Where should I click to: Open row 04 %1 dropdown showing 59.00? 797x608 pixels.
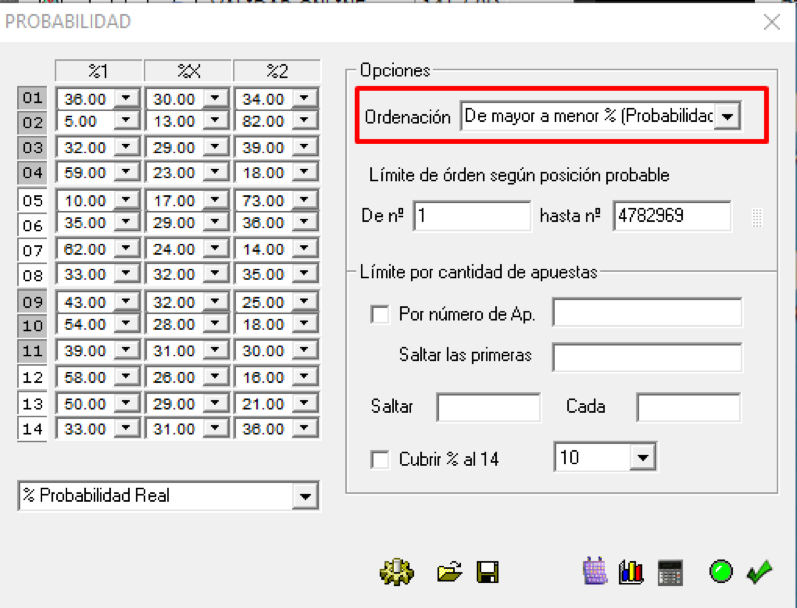tap(126, 172)
